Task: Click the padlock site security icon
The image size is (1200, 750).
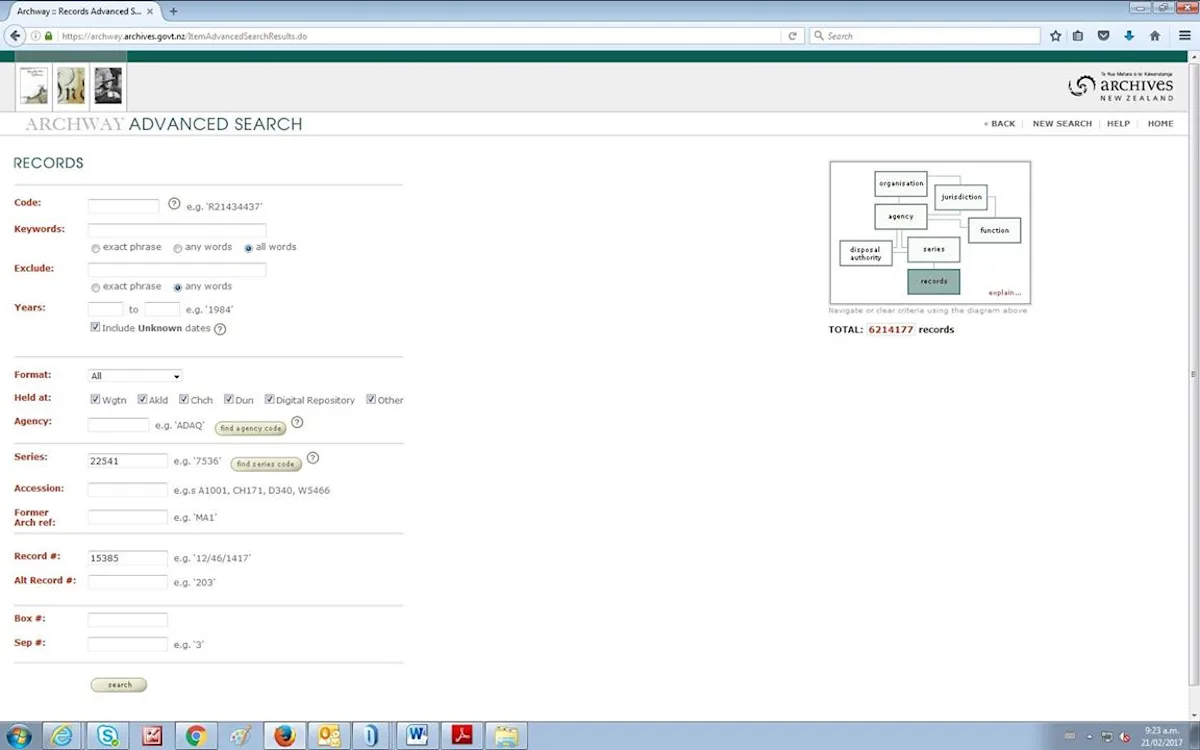Action: (48, 36)
